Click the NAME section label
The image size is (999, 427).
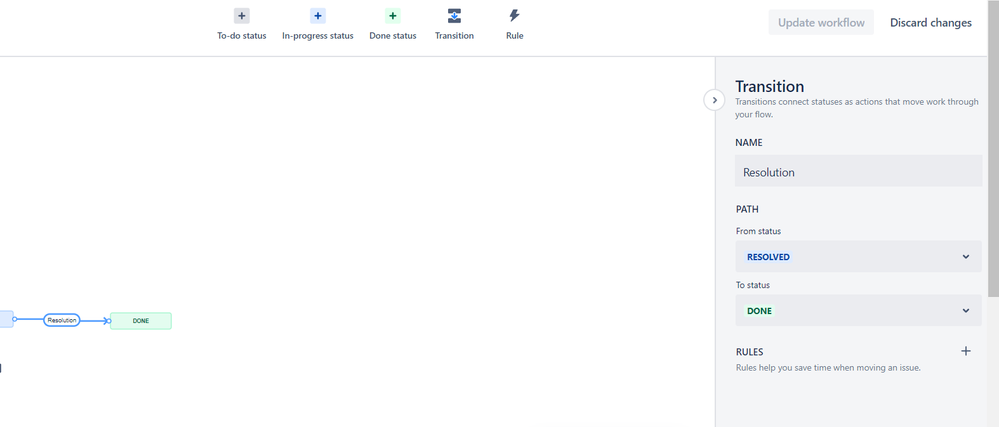(749, 143)
